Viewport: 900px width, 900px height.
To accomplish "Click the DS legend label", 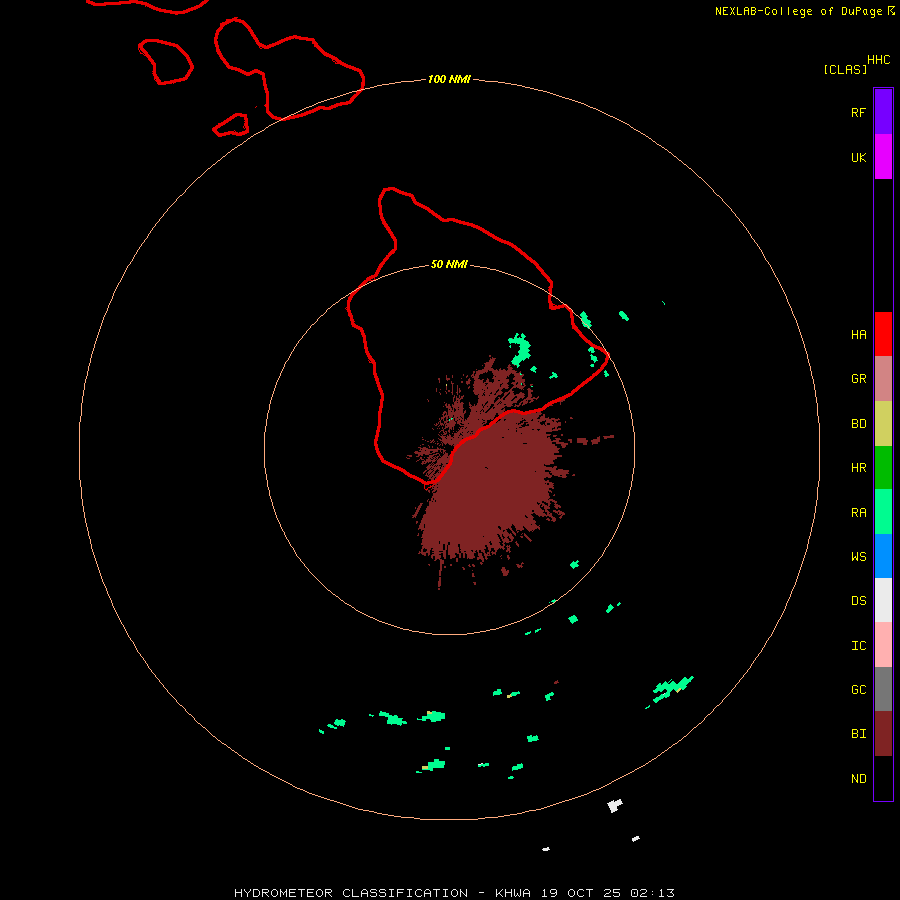I will (x=858, y=601).
